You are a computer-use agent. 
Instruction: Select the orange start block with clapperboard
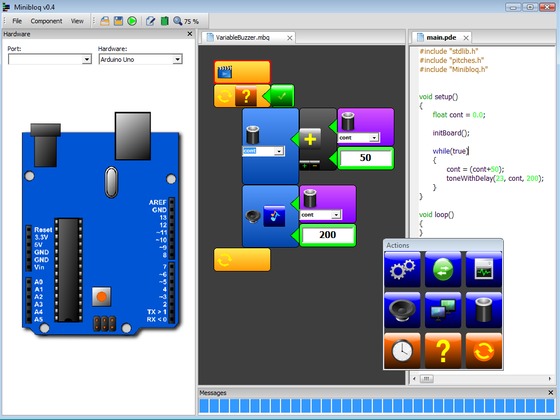[x=242, y=72]
